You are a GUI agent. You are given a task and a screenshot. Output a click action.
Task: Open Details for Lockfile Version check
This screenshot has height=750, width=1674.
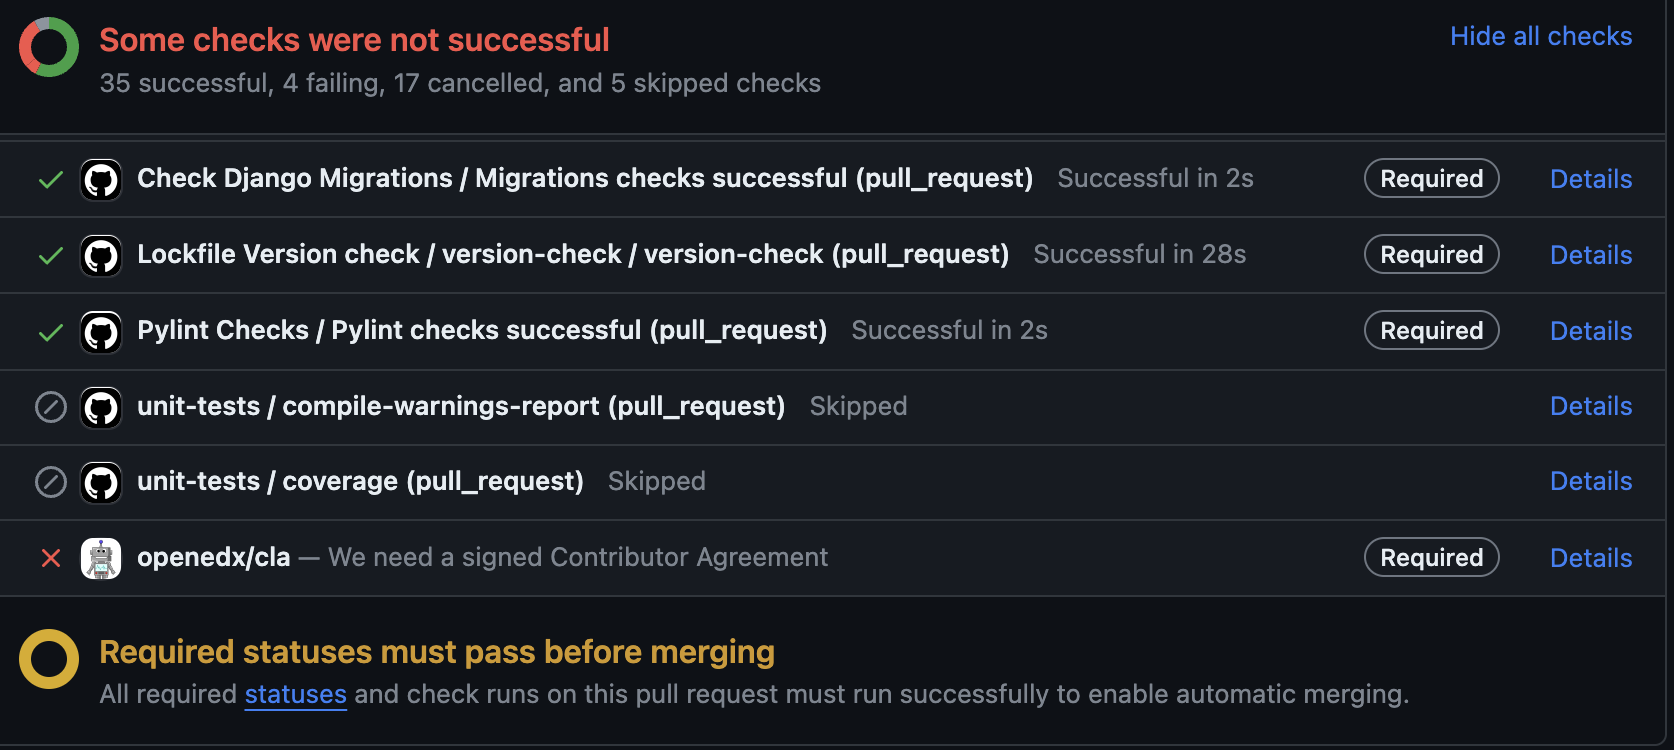tap(1591, 255)
